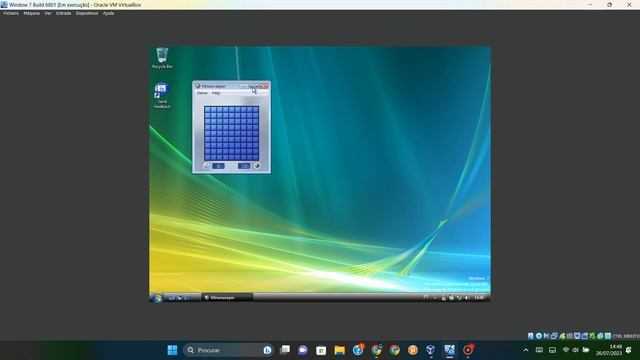Open the red circular app on the taskbar

click(x=468, y=350)
